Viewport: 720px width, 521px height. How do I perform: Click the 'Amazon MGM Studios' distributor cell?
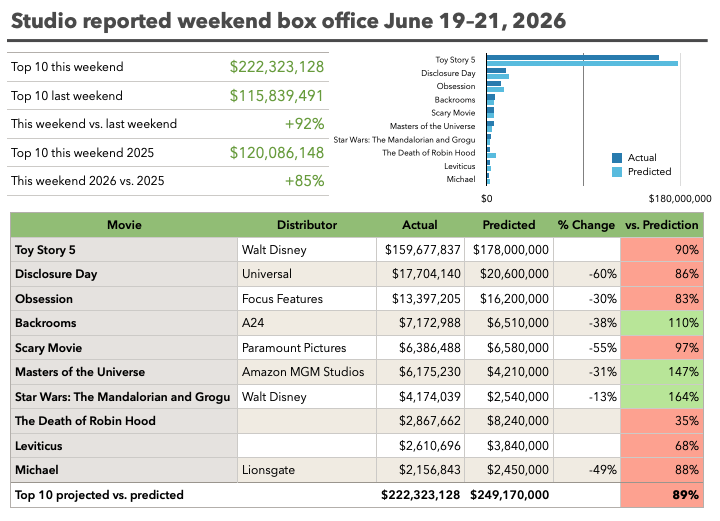click(307, 372)
